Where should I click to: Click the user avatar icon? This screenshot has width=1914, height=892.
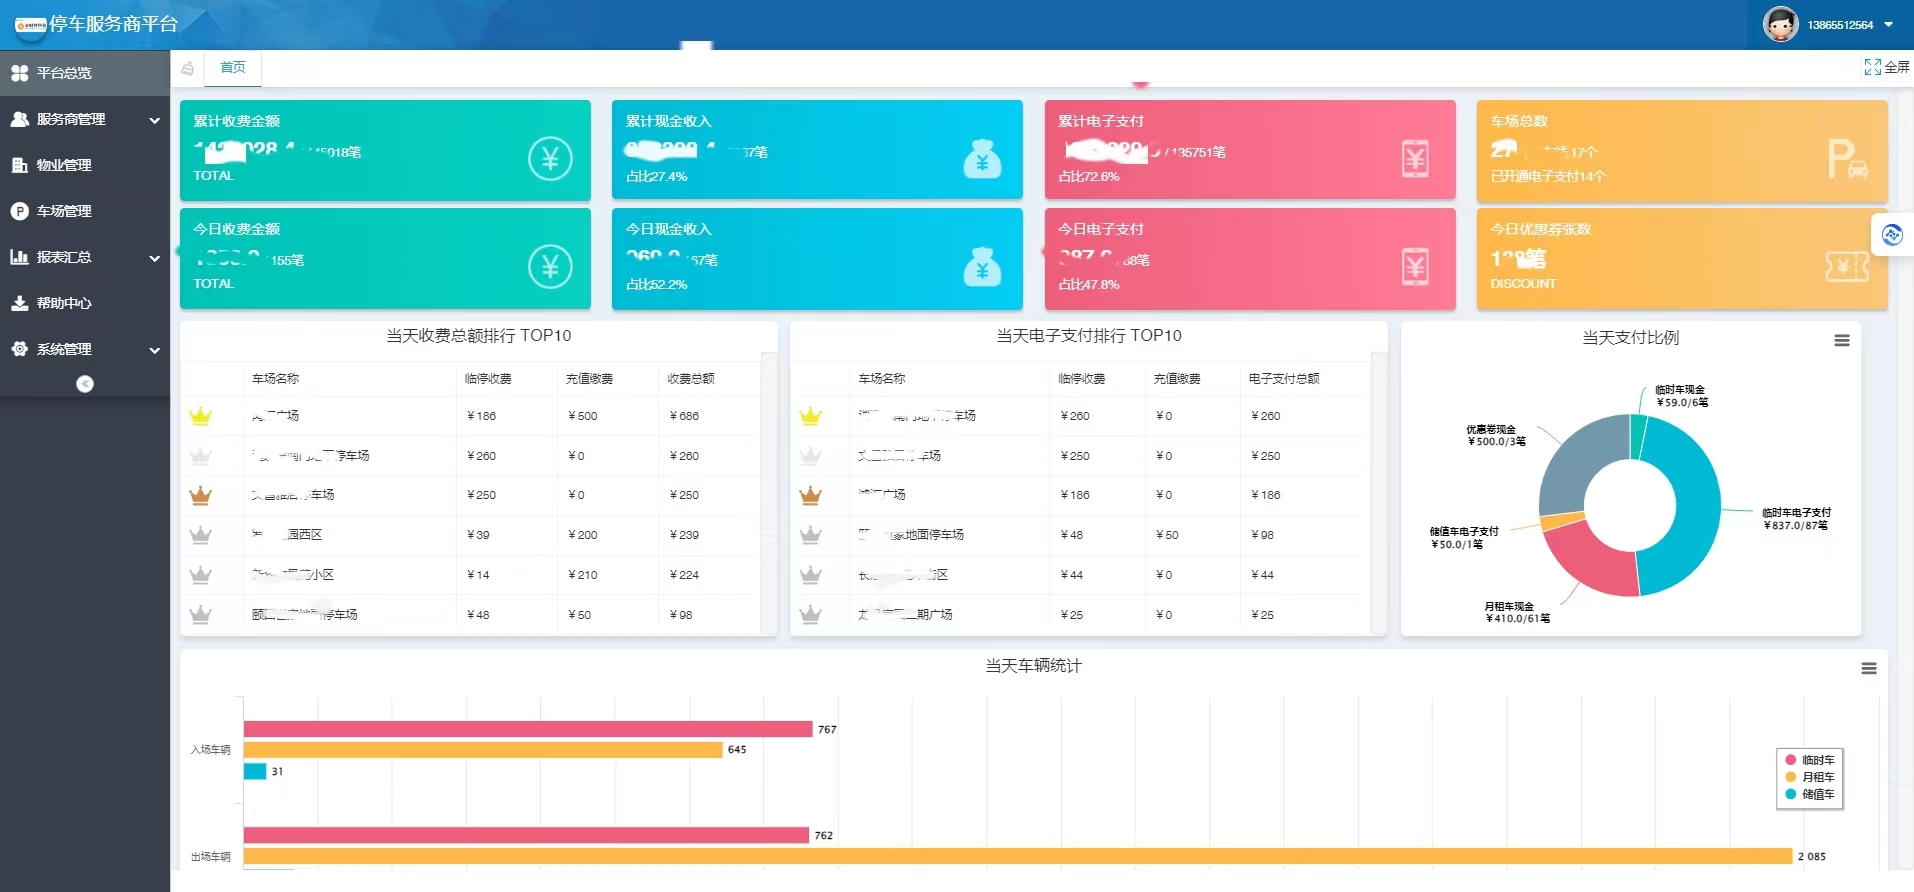(1780, 24)
